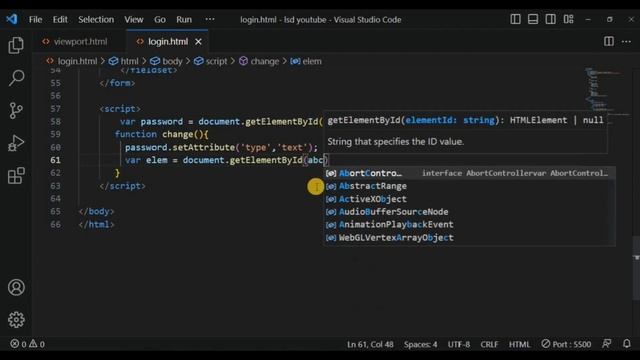Click closing html tag on line 66
Screen dimensions: 640x360
tap(96, 224)
